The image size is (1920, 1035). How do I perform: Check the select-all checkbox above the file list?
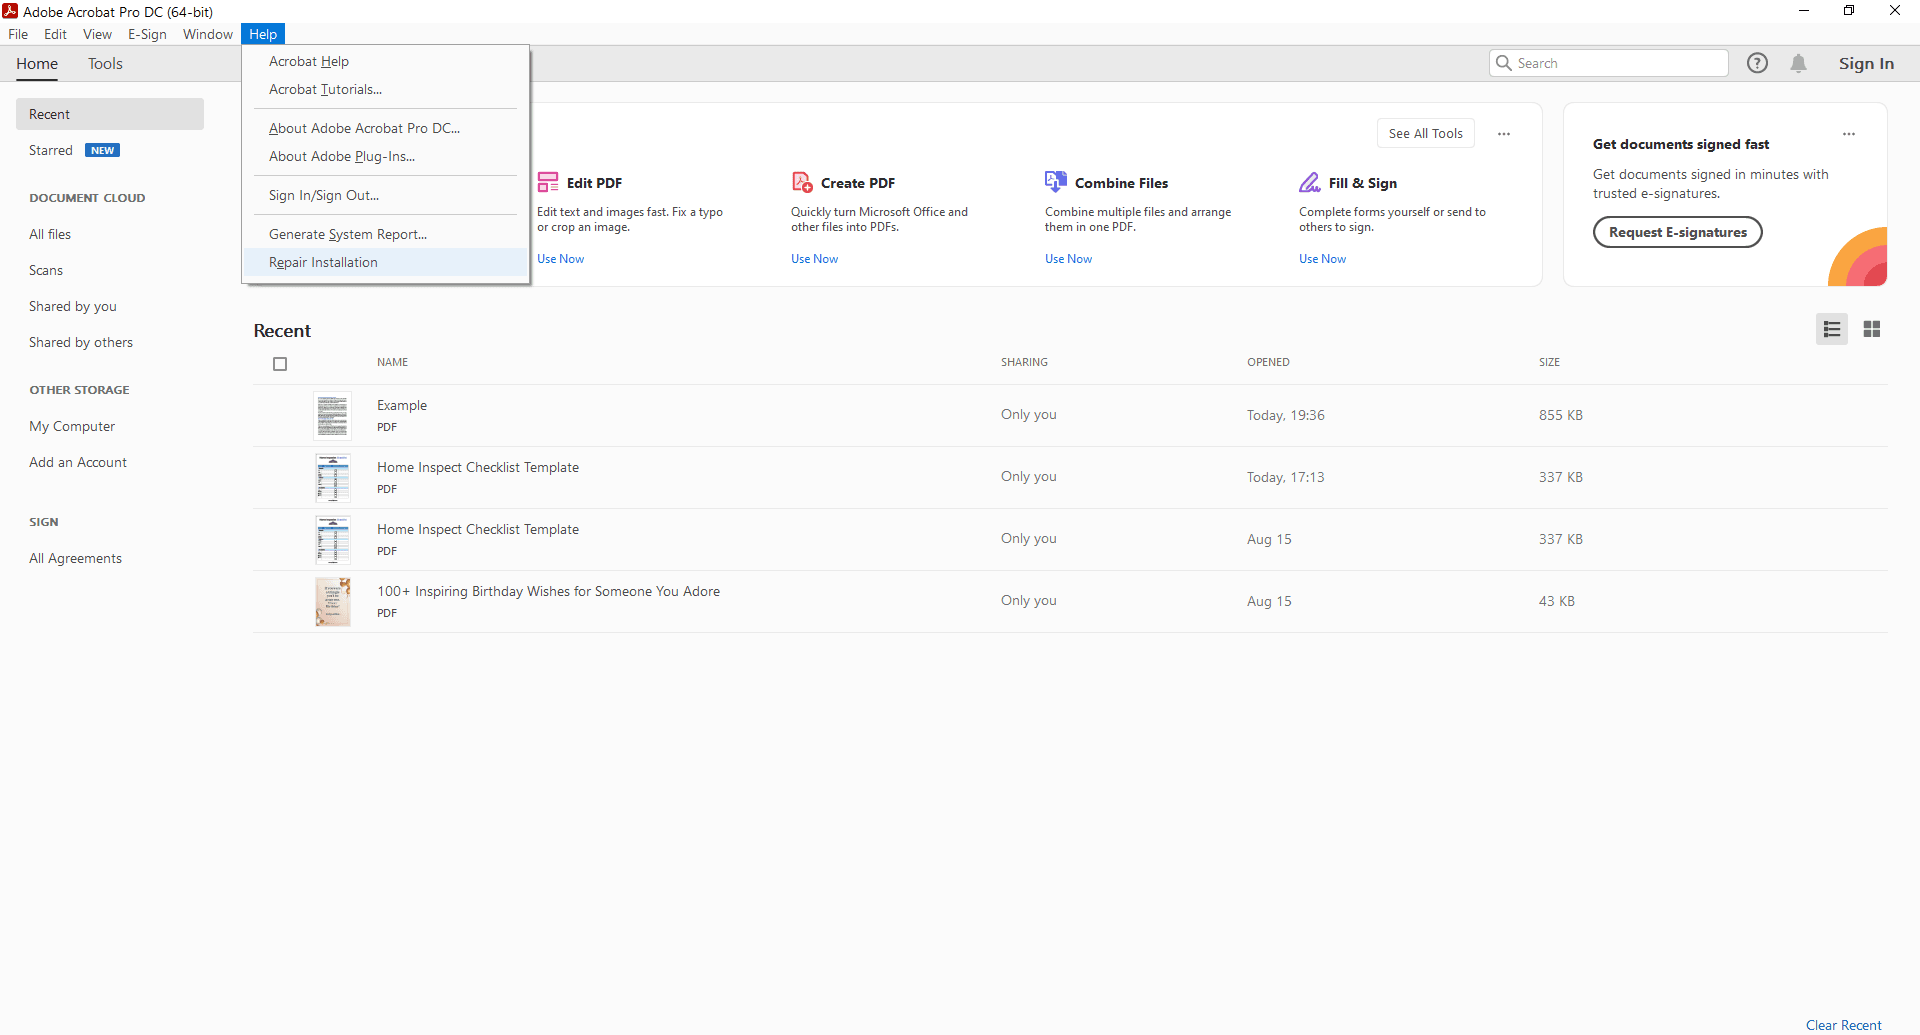pyautogui.click(x=280, y=363)
